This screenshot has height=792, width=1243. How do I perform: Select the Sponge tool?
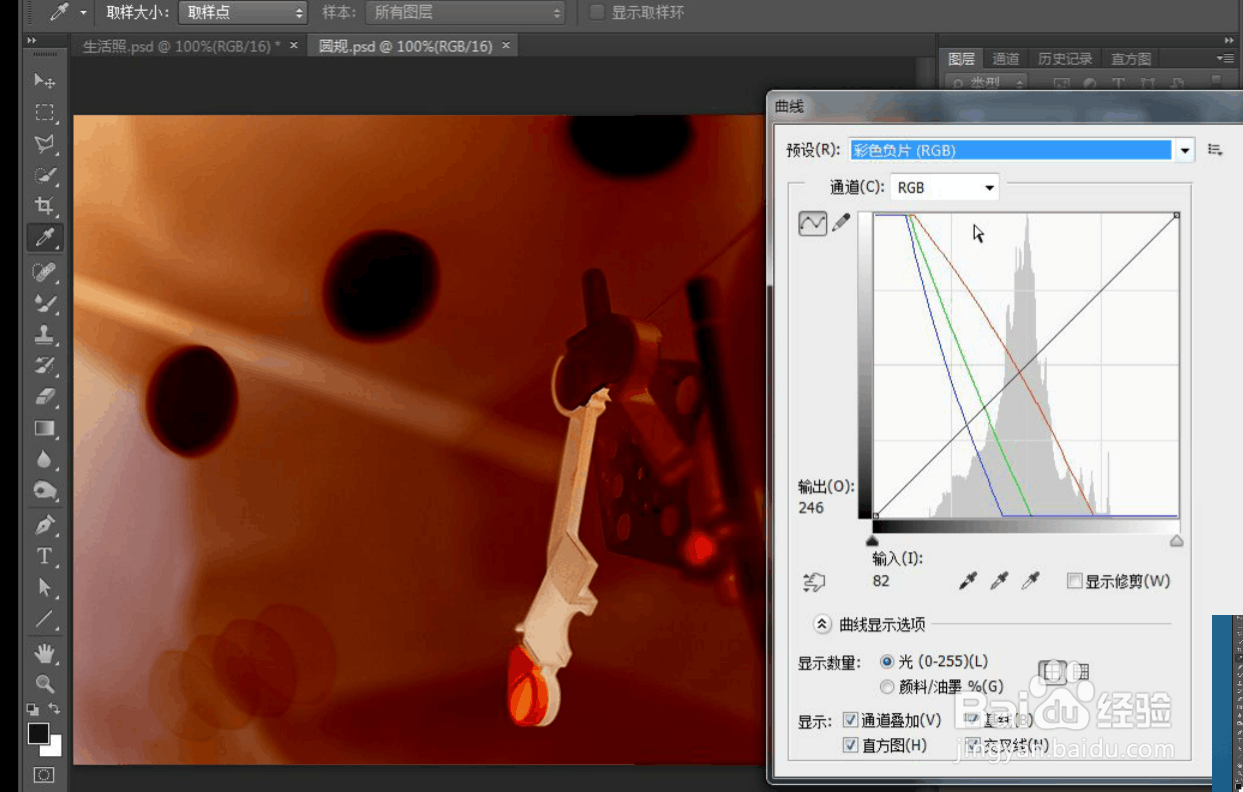point(44,490)
